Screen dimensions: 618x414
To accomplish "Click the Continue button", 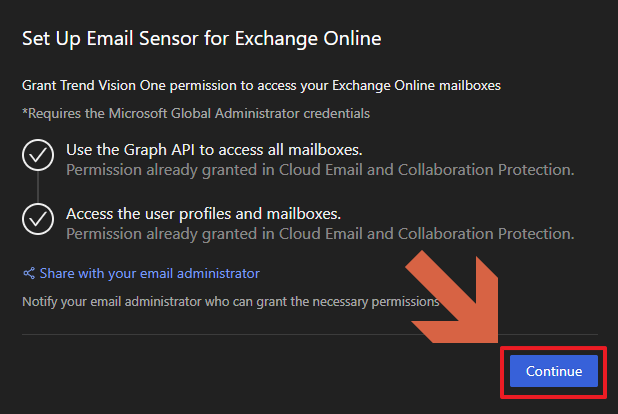I will (x=553, y=370).
